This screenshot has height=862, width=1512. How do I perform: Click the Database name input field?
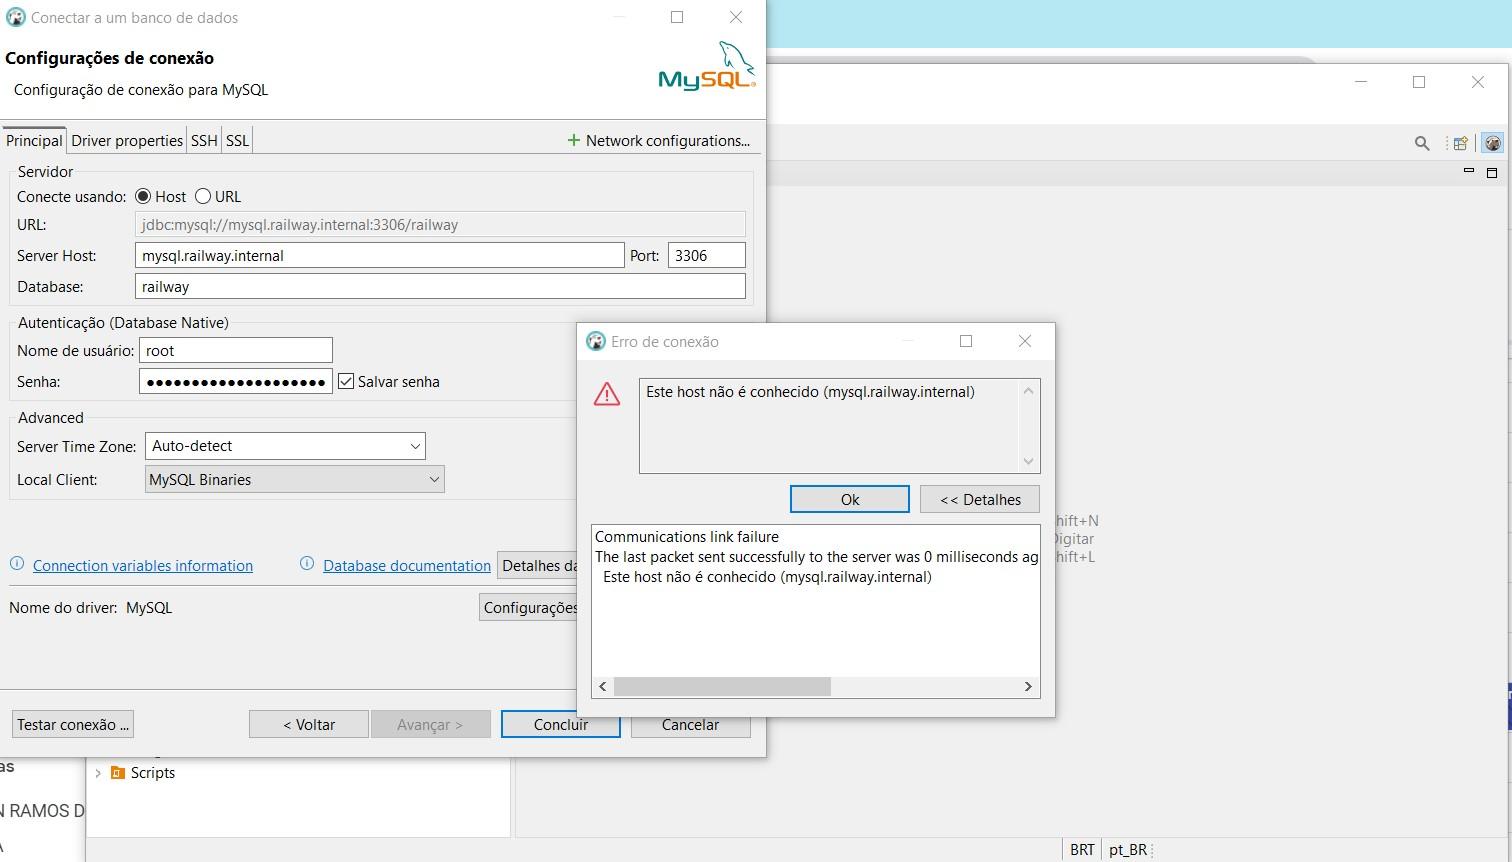[x=440, y=286]
